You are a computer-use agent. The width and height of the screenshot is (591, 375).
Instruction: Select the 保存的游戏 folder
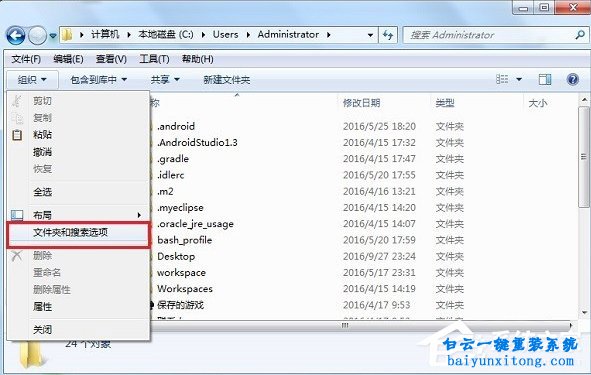click(180, 305)
